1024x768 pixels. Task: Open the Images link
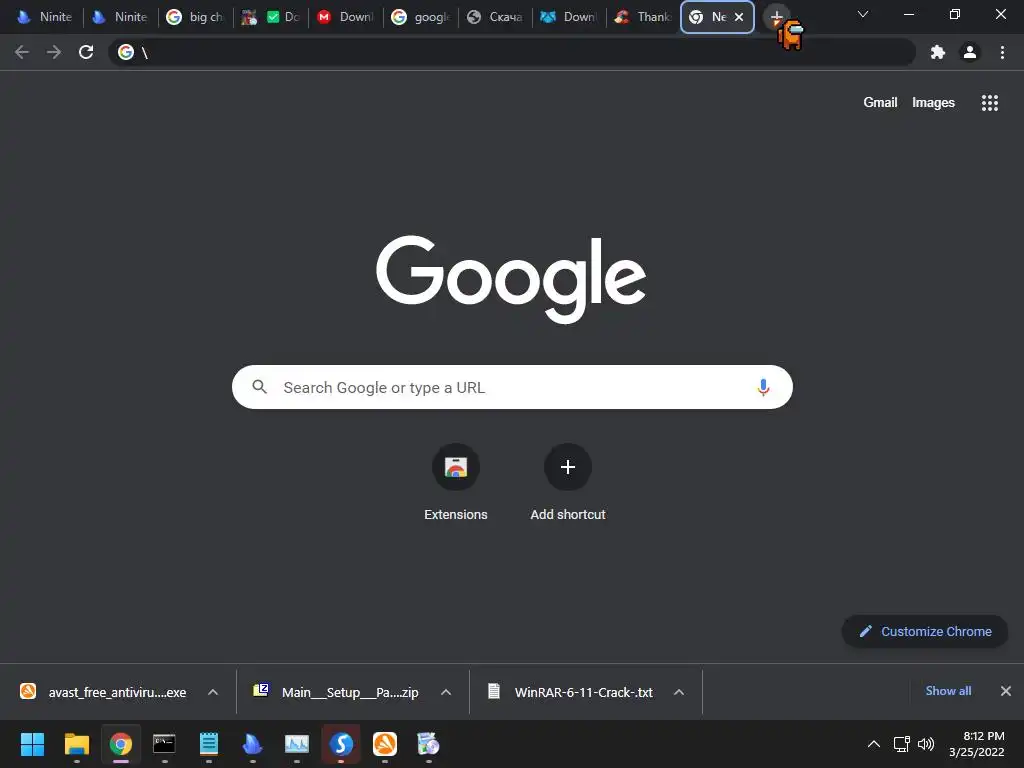[933, 103]
